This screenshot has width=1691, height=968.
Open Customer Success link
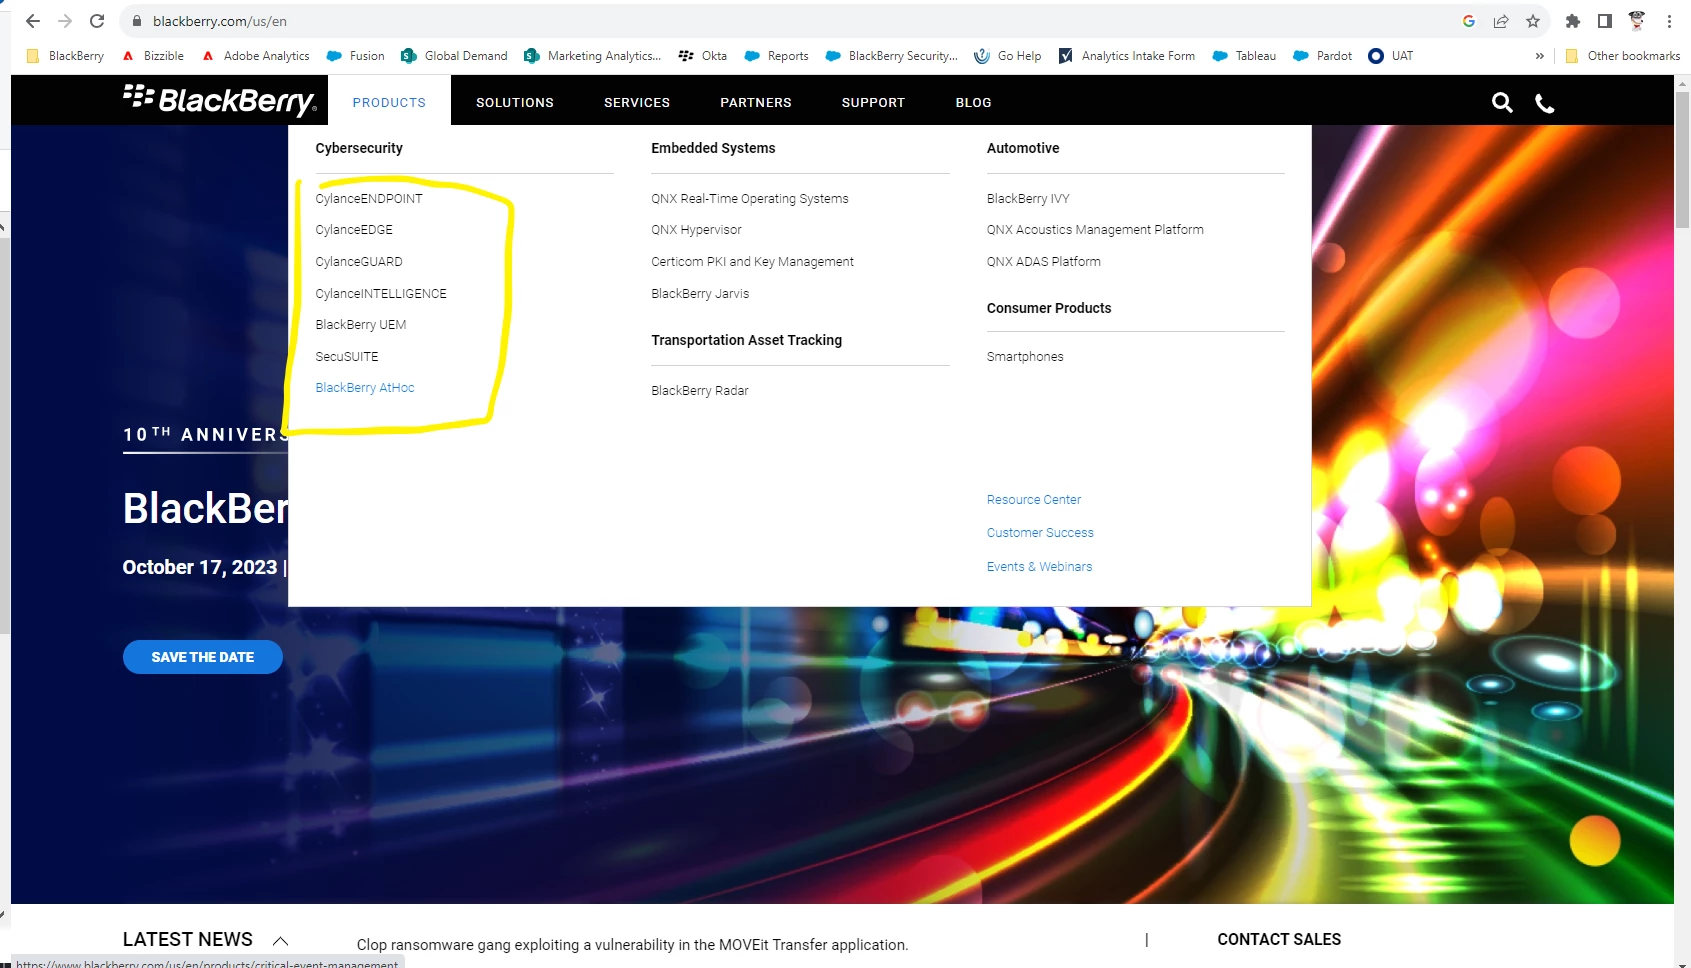[1040, 533]
